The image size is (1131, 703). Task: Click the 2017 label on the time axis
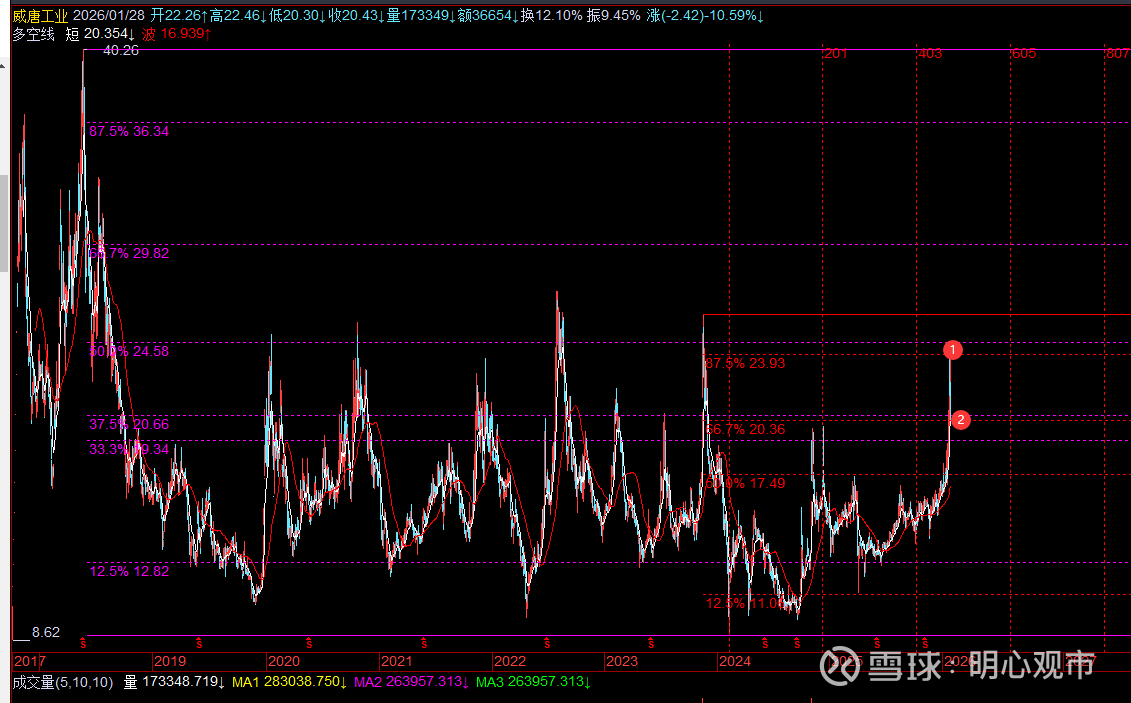pos(29,661)
